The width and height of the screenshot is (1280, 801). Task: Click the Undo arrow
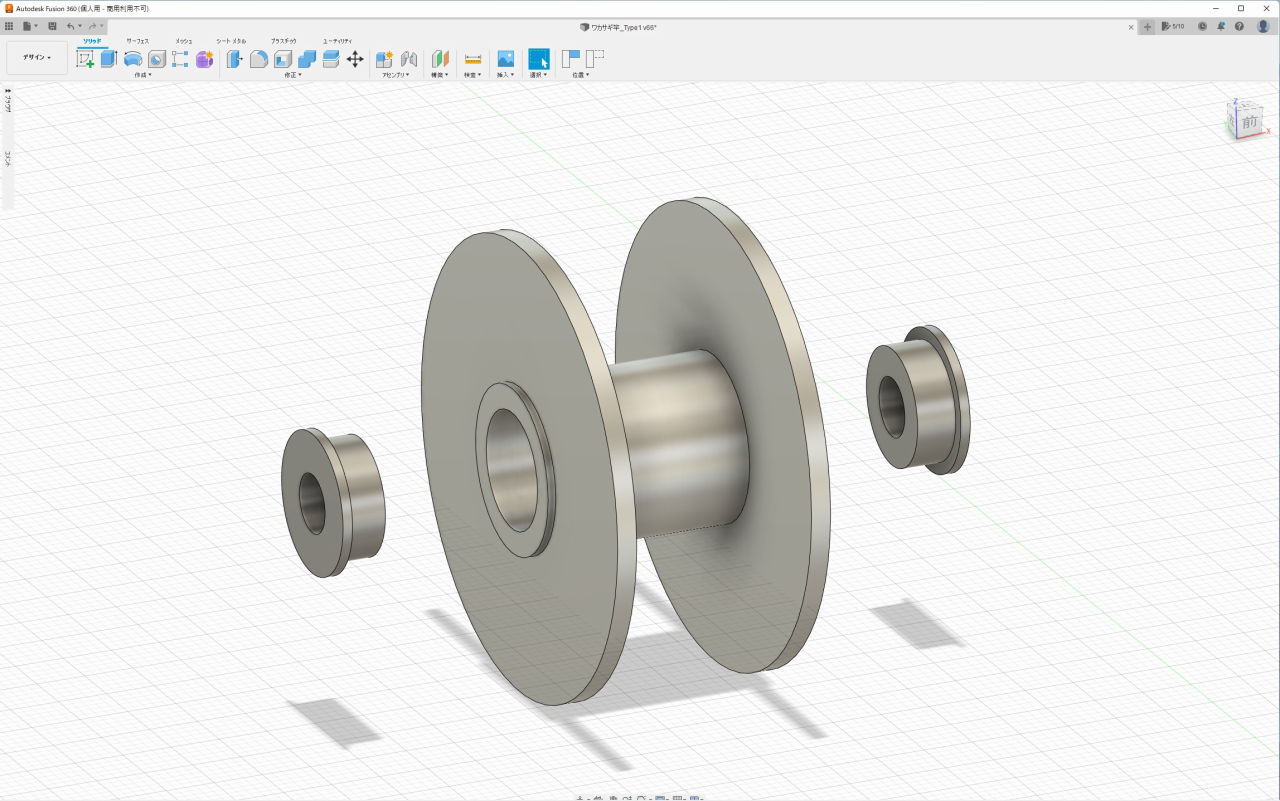[71, 26]
